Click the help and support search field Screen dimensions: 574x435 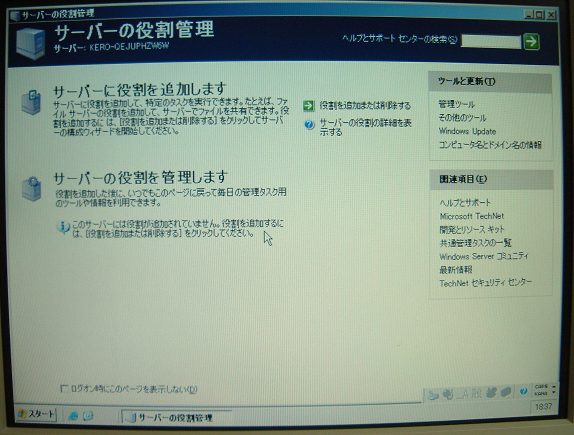coord(491,41)
